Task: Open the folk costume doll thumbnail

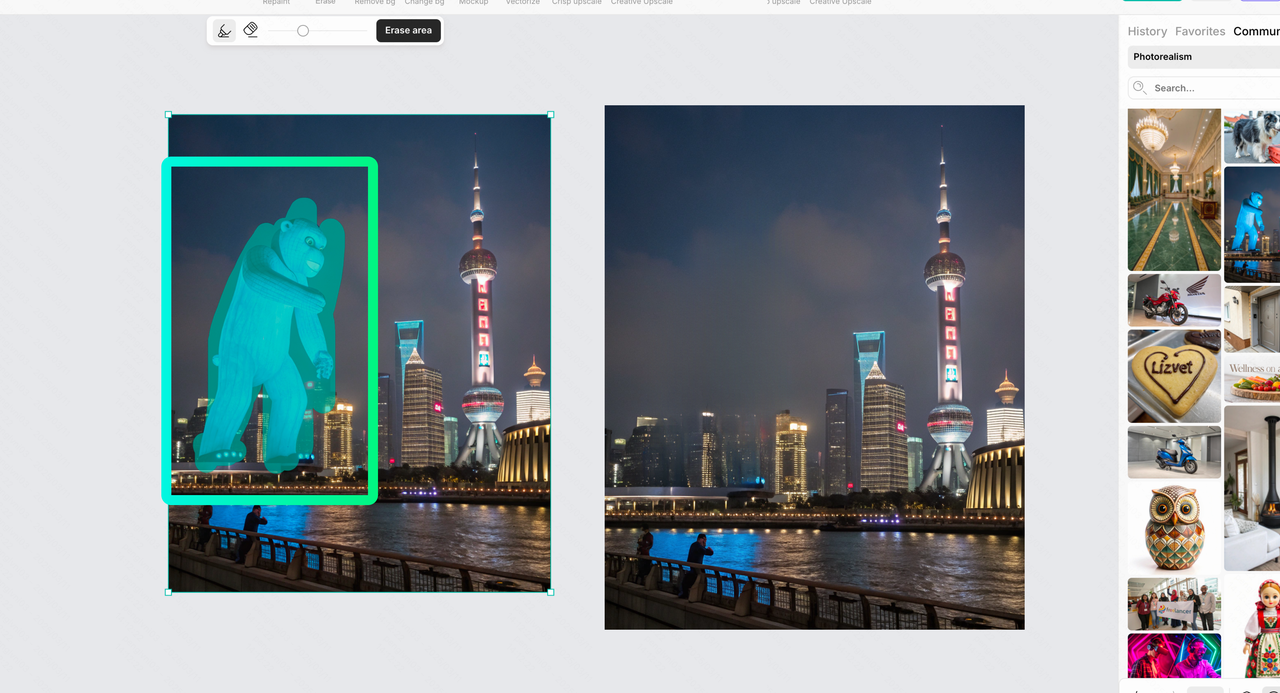Action: click(x=1252, y=628)
